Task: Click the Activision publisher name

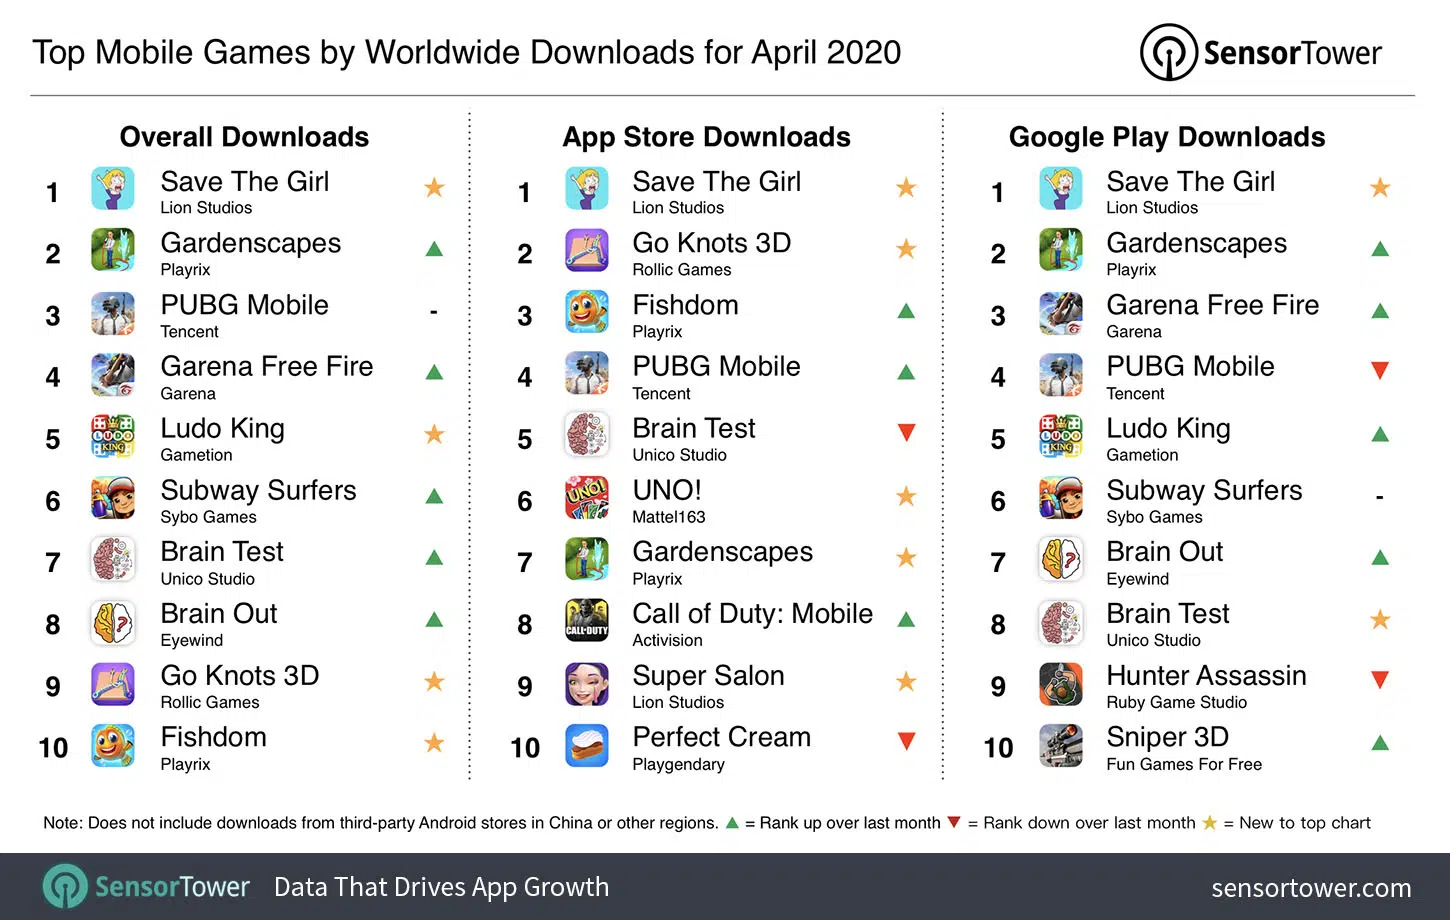Action: click(667, 641)
